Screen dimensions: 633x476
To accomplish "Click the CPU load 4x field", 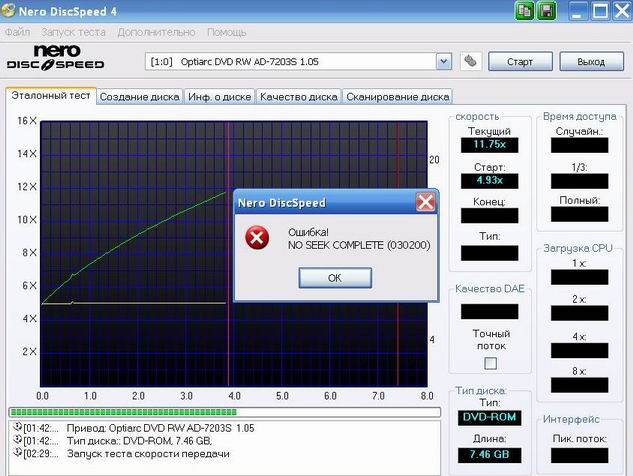I will 579,350.
